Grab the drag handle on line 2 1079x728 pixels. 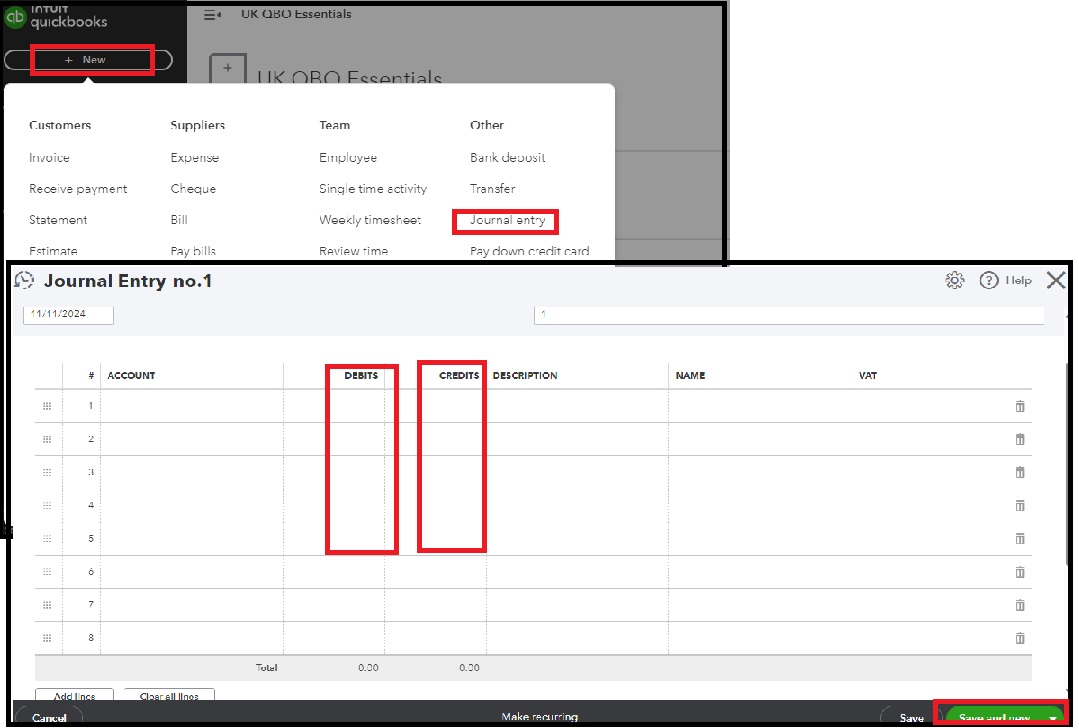[x=47, y=439]
